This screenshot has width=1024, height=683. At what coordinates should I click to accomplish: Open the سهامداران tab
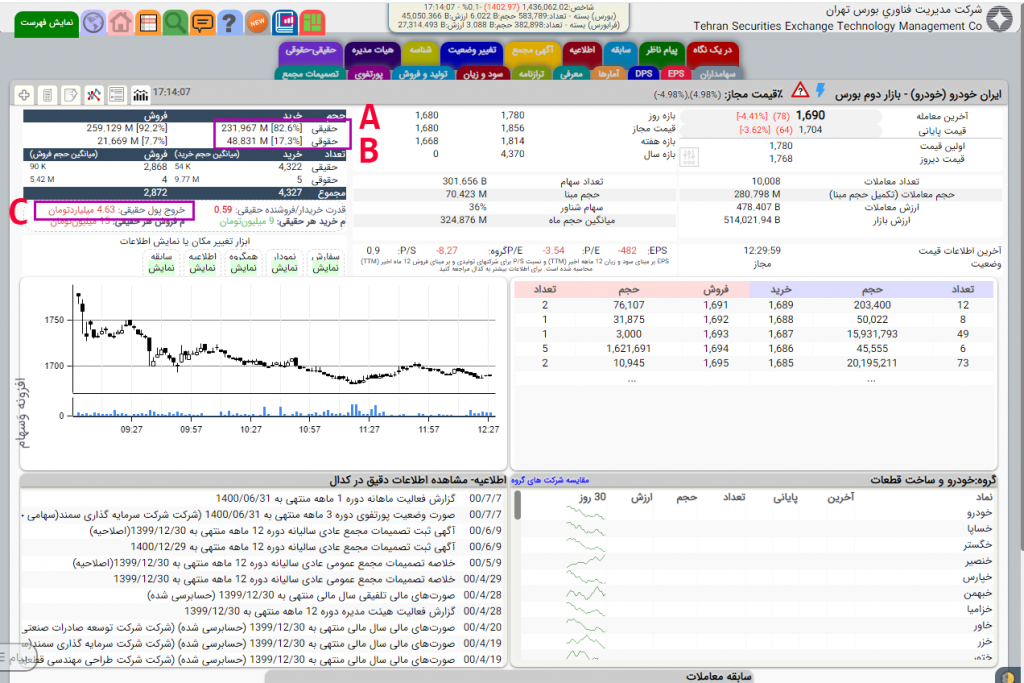tap(714, 73)
